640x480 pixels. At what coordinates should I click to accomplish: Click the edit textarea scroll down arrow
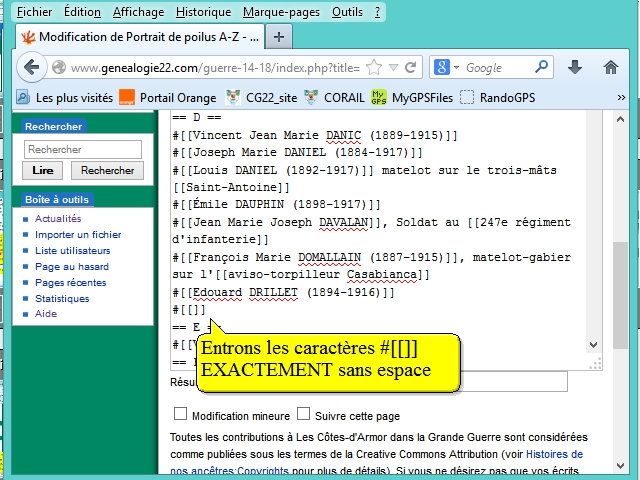[594, 345]
